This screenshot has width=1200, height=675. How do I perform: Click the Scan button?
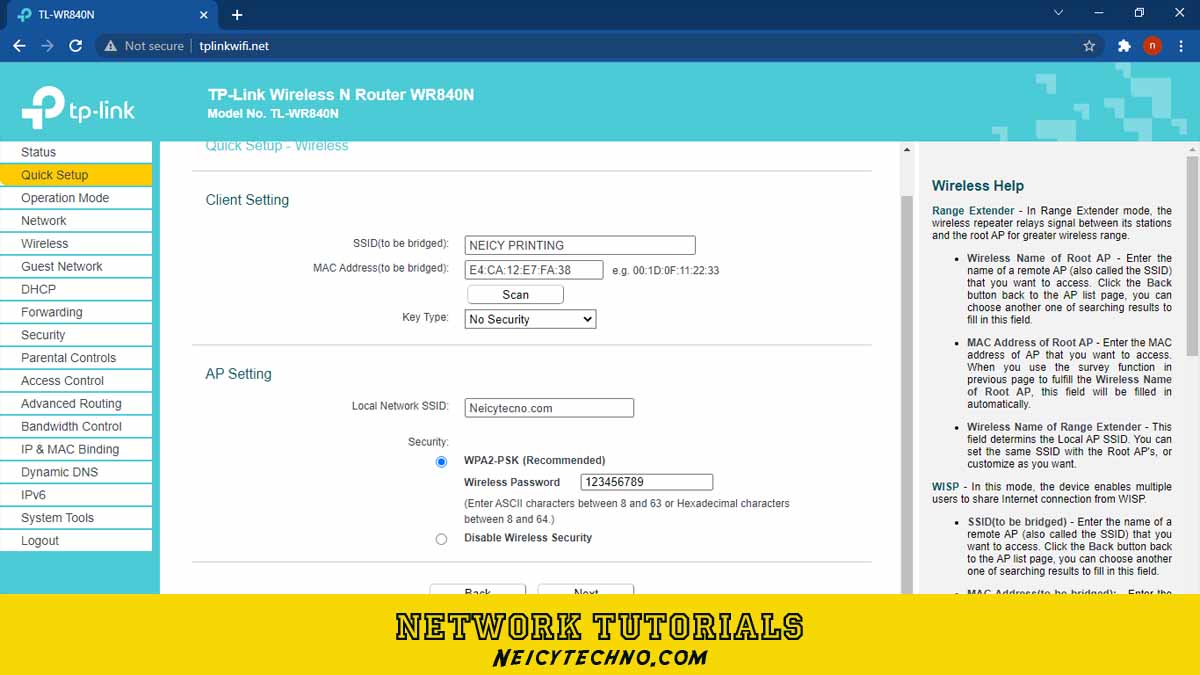515,294
